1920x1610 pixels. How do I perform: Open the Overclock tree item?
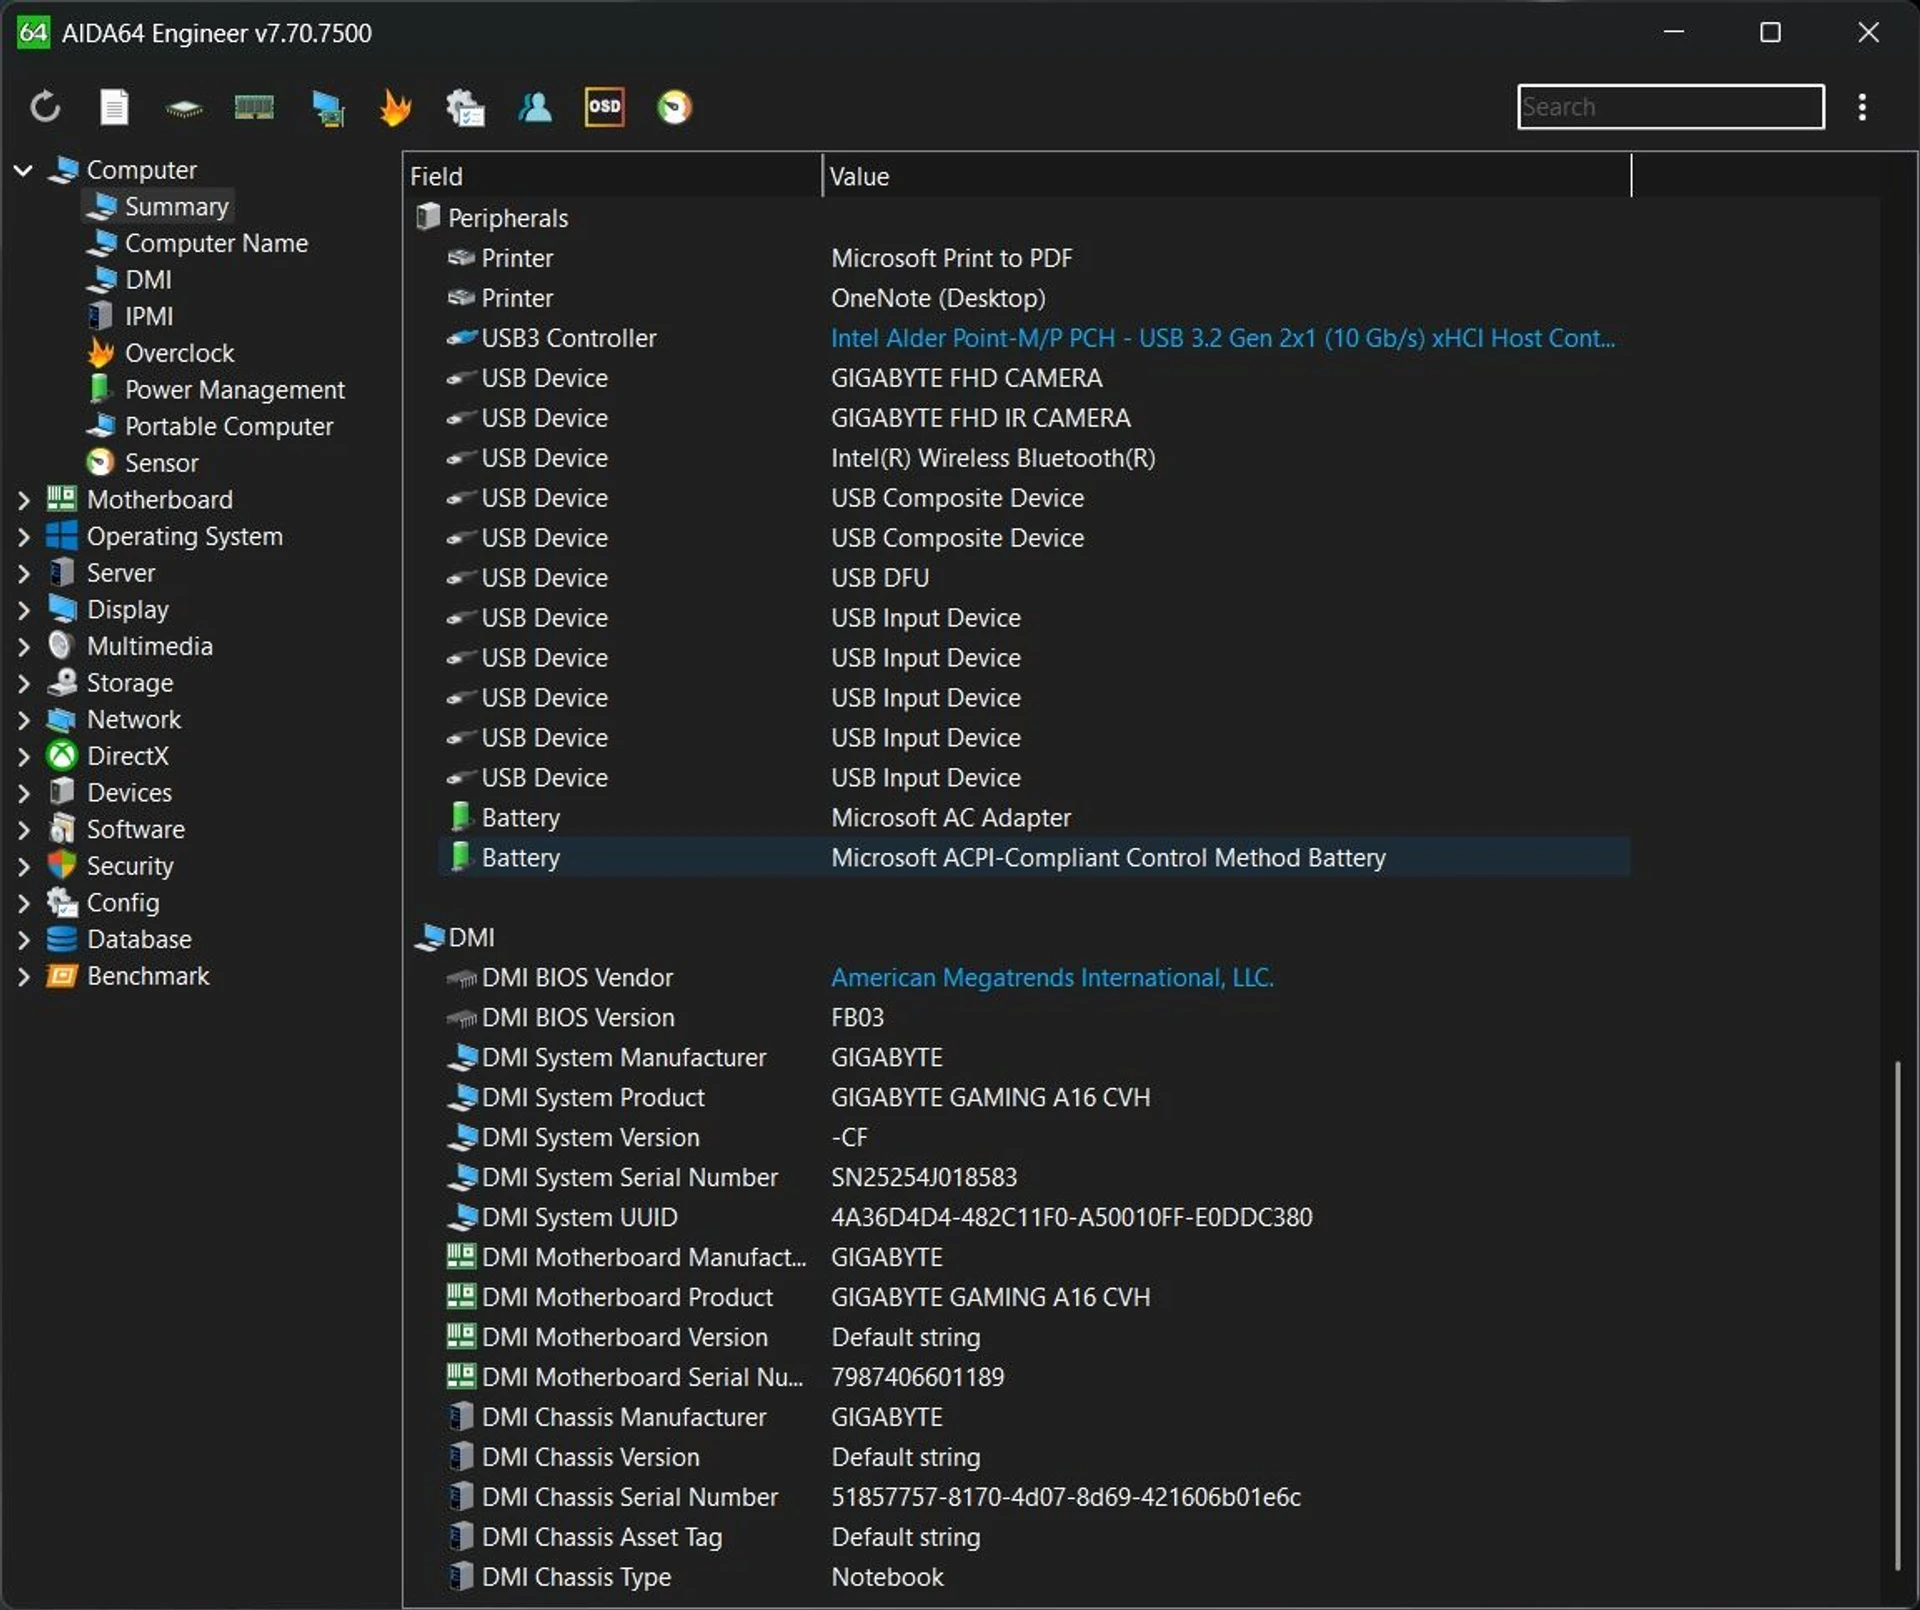(x=179, y=353)
